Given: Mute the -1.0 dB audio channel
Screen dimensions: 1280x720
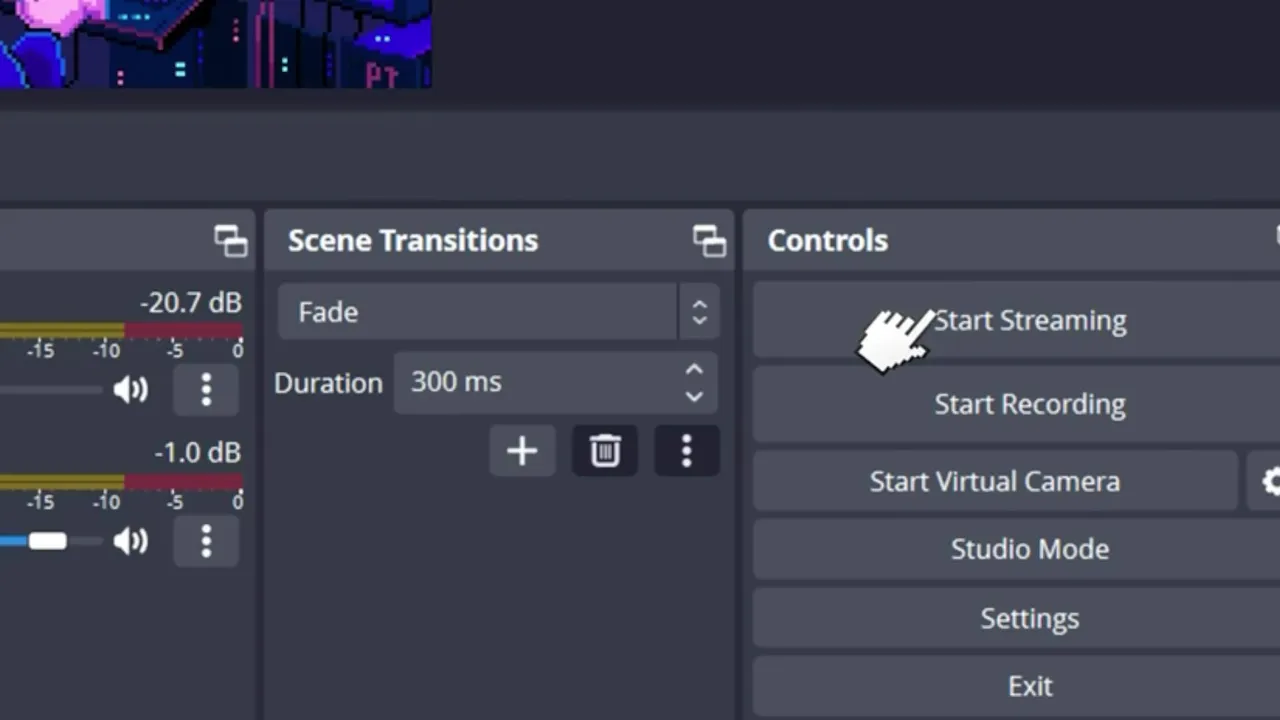Looking at the screenshot, I should point(131,541).
